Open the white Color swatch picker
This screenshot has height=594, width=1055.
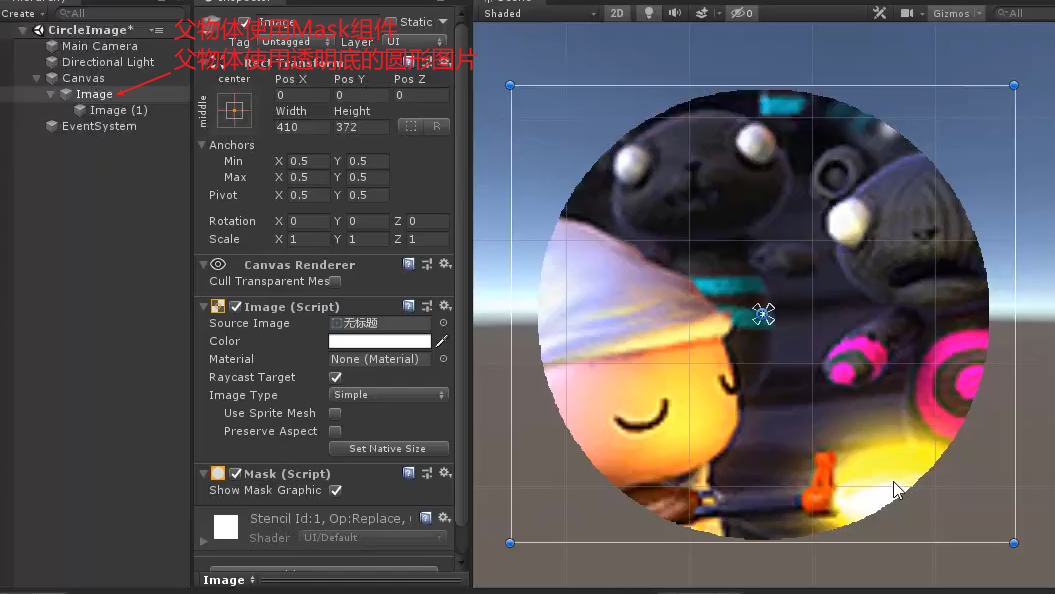click(379, 341)
